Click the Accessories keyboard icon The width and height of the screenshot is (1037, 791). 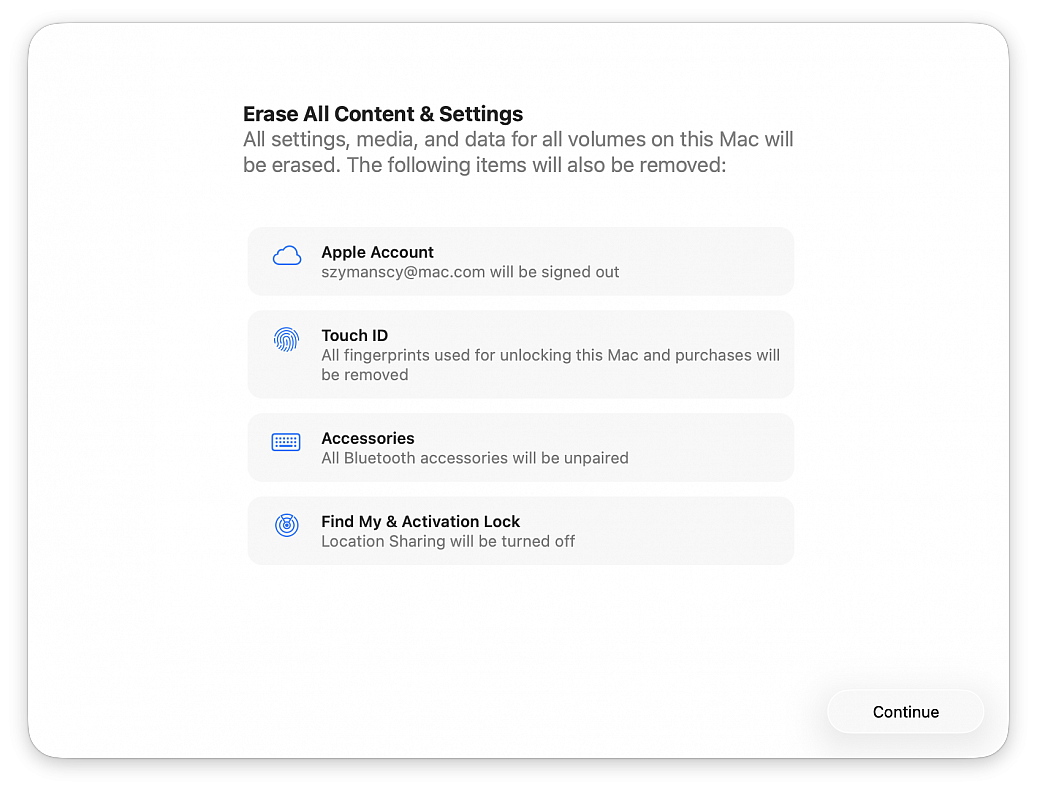click(x=286, y=442)
